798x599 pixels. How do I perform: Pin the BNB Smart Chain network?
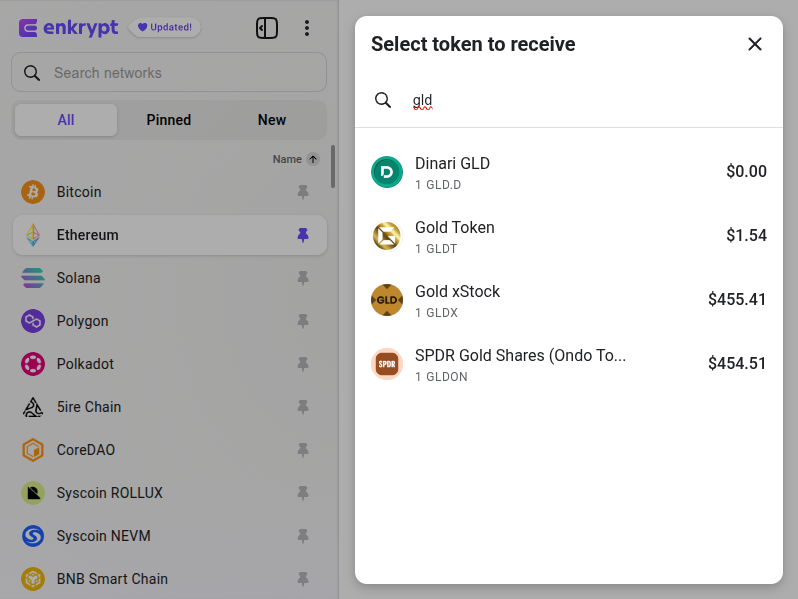pyautogui.click(x=303, y=579)
